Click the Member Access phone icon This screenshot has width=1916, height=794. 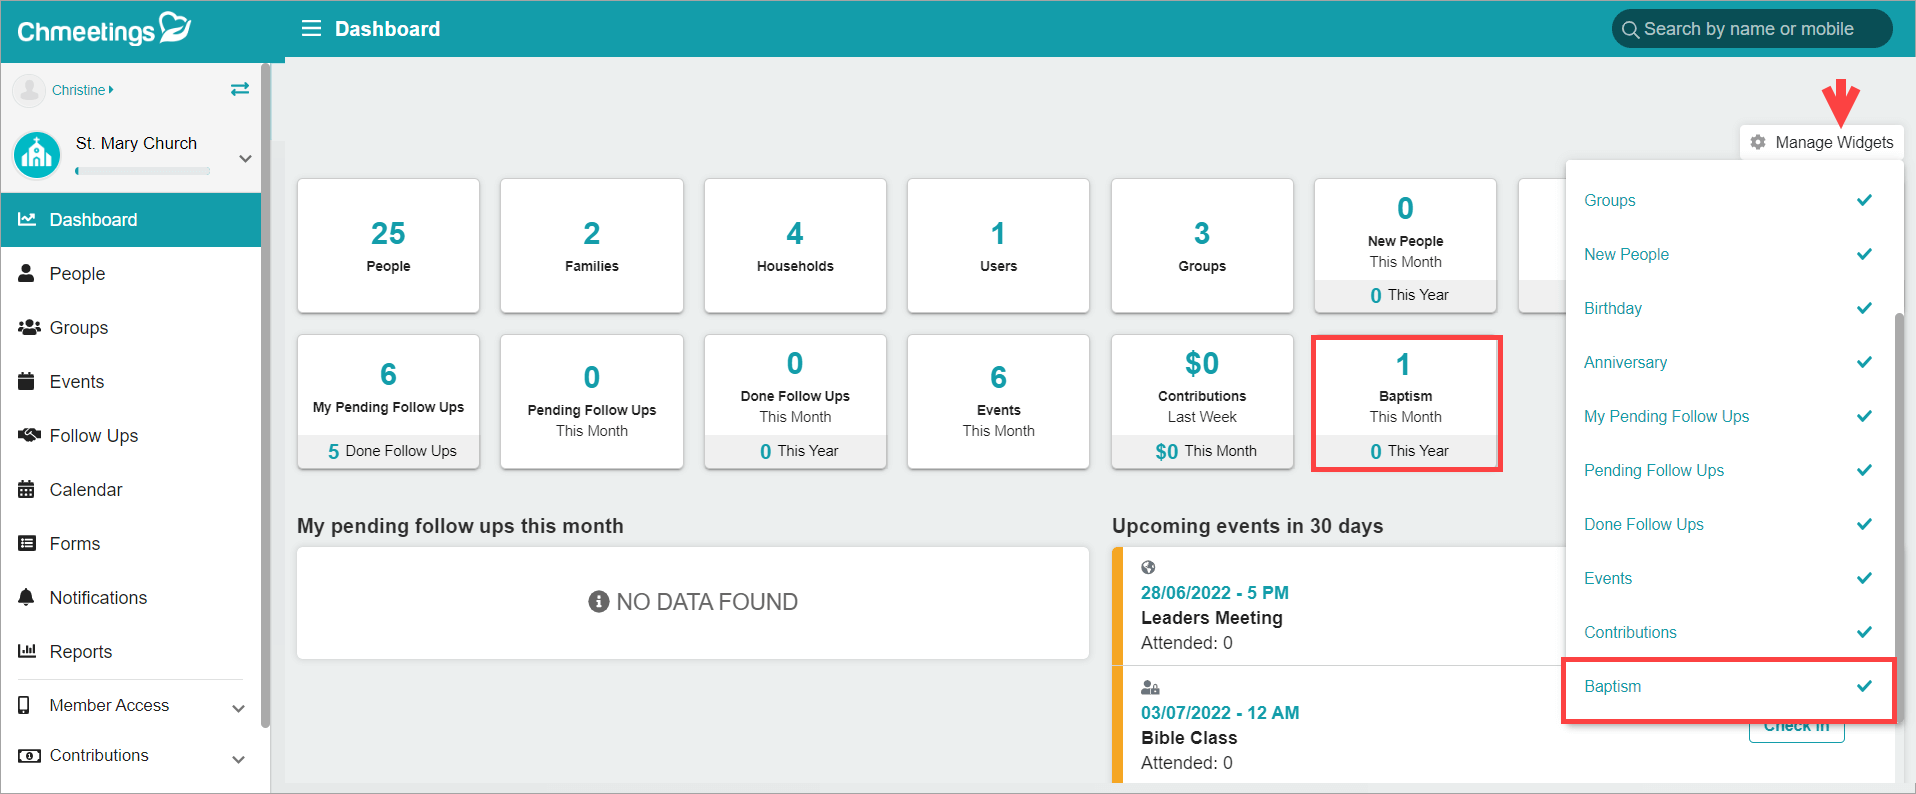click(x=24, y=705)
